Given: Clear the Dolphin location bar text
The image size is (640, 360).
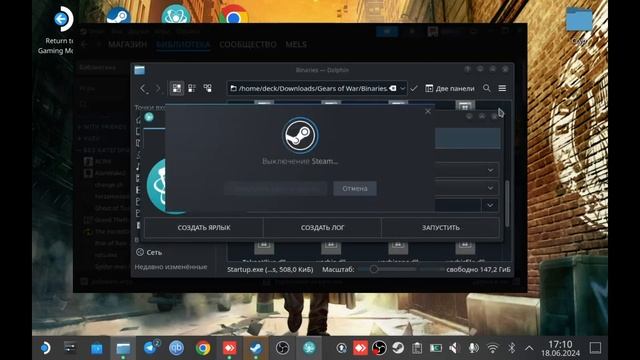Looking at the screenshot, I should (392, 88).
